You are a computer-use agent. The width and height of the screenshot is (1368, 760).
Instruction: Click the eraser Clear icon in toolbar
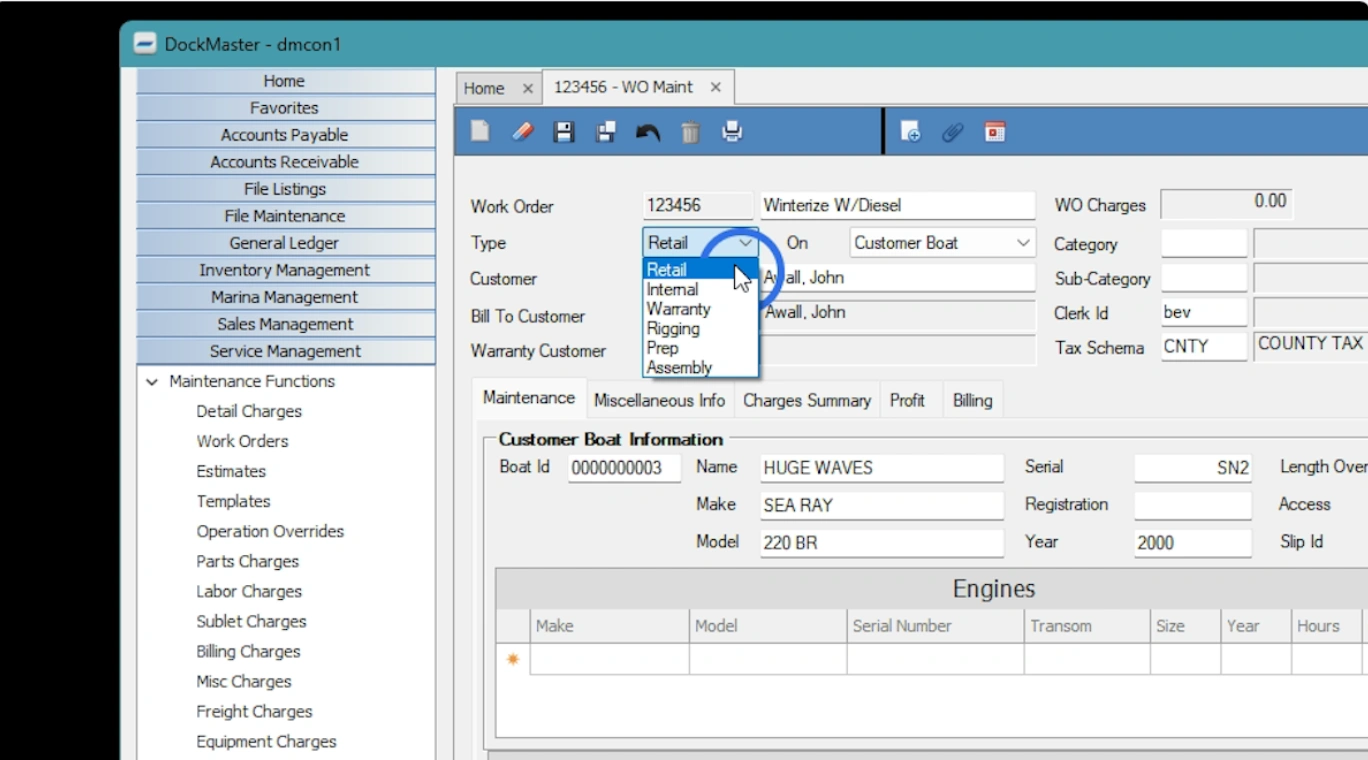point(522,132)
